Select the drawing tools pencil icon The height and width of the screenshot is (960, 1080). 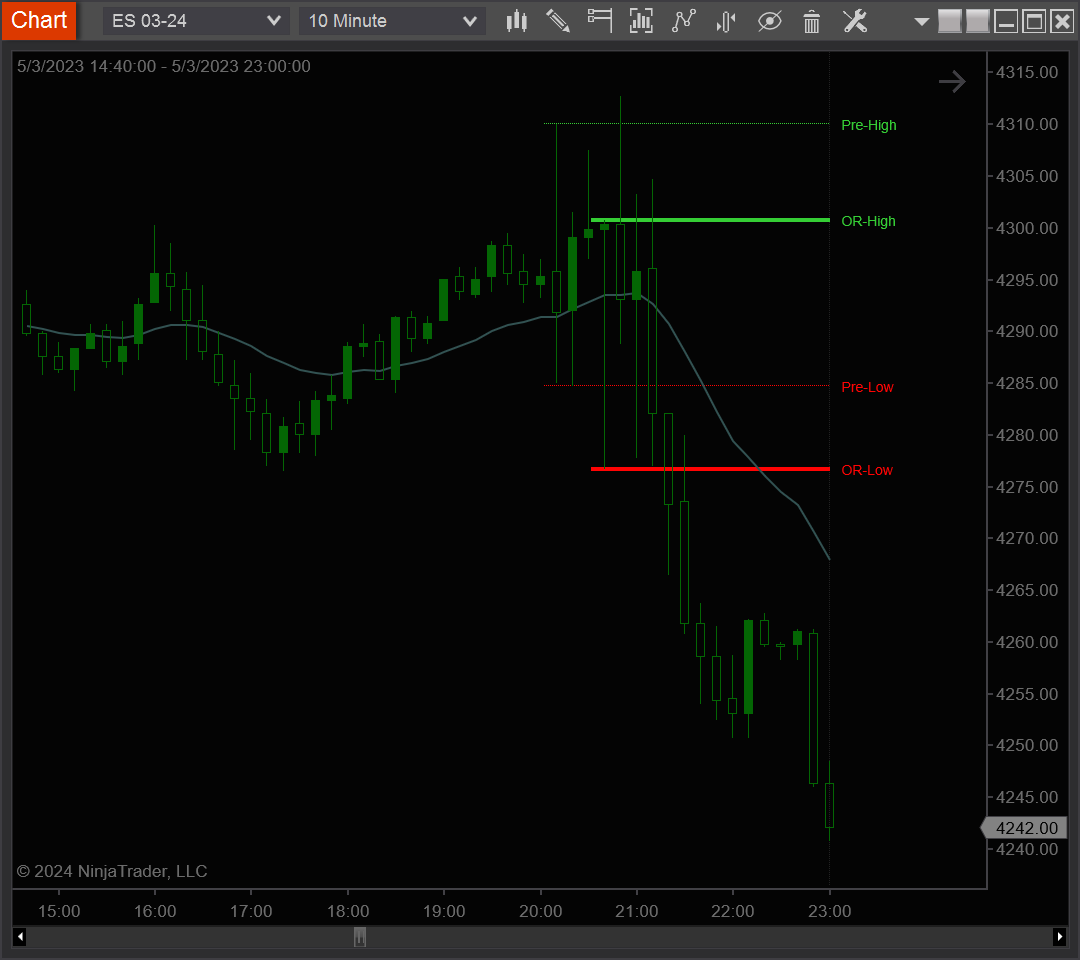pyautogui.click(x=558, y=21)
